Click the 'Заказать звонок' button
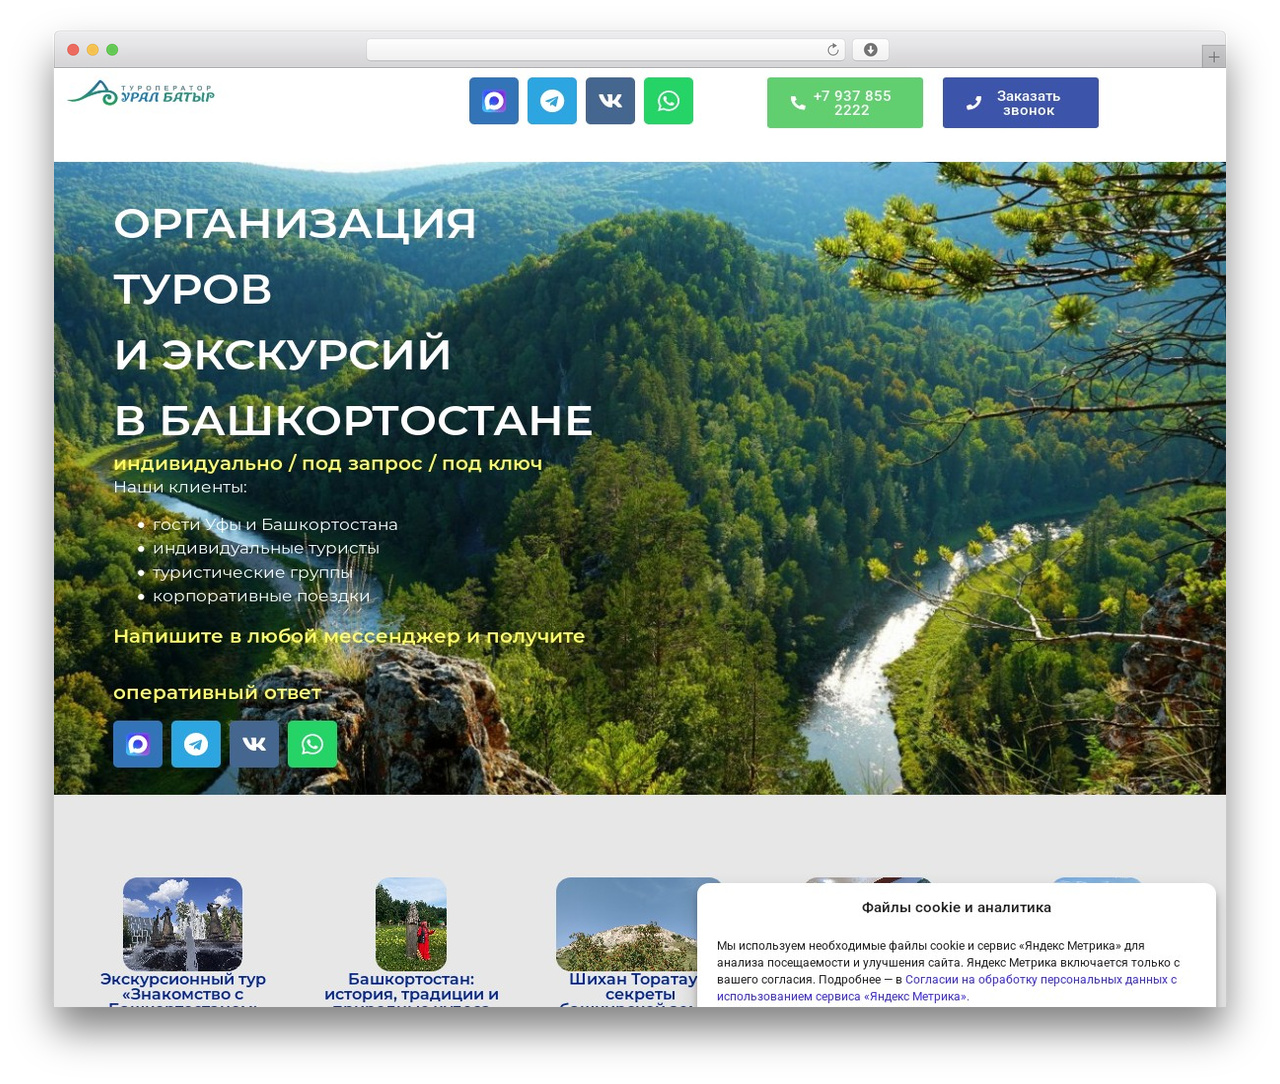 [x=1020, y=103]
